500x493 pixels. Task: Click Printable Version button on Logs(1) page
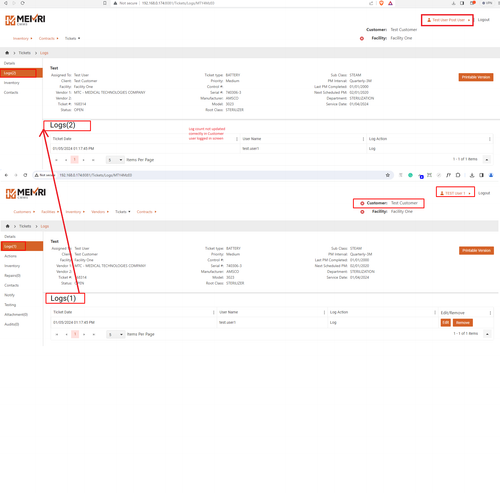click(476, 251)
